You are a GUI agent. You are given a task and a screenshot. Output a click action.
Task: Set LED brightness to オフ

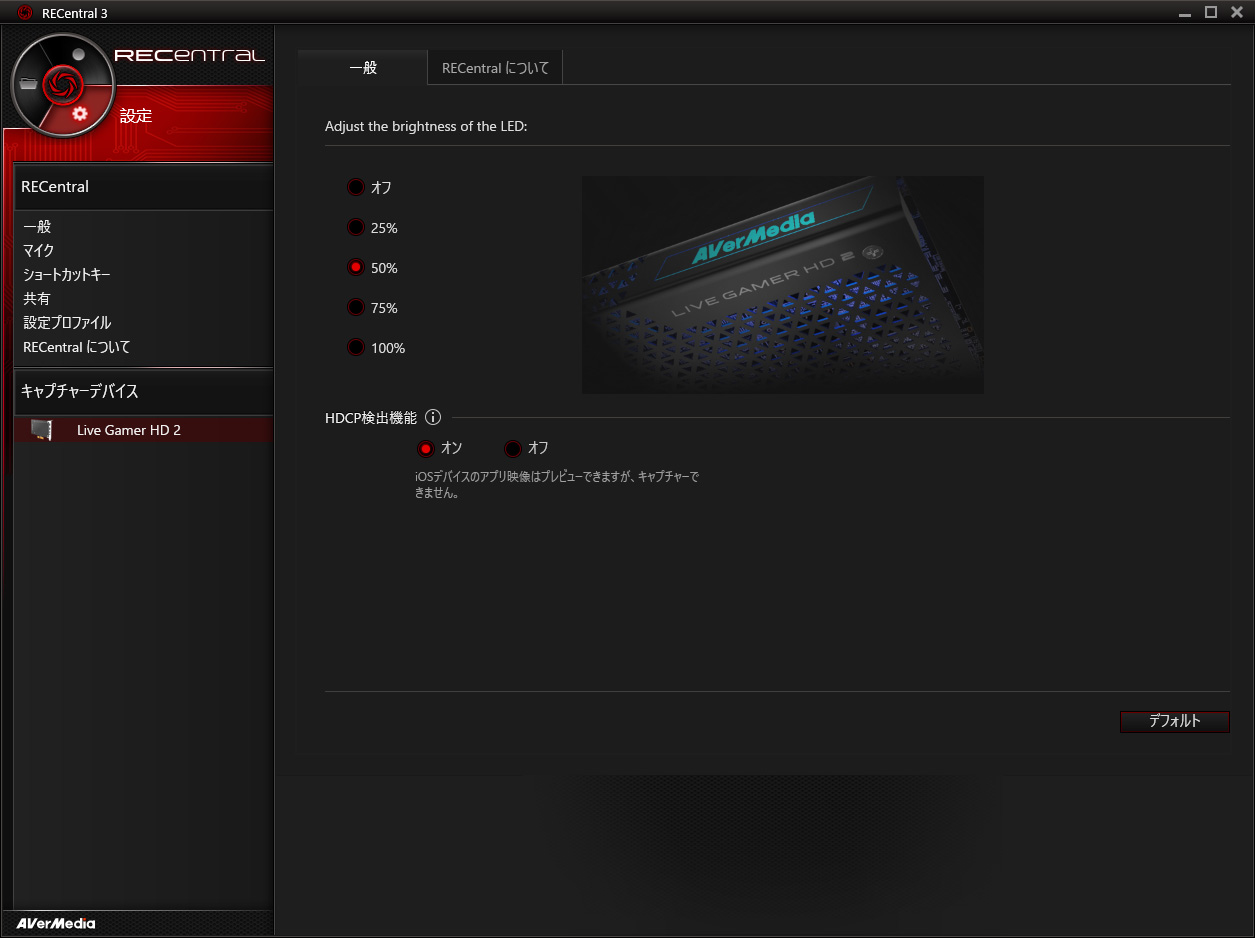[355, 187]
